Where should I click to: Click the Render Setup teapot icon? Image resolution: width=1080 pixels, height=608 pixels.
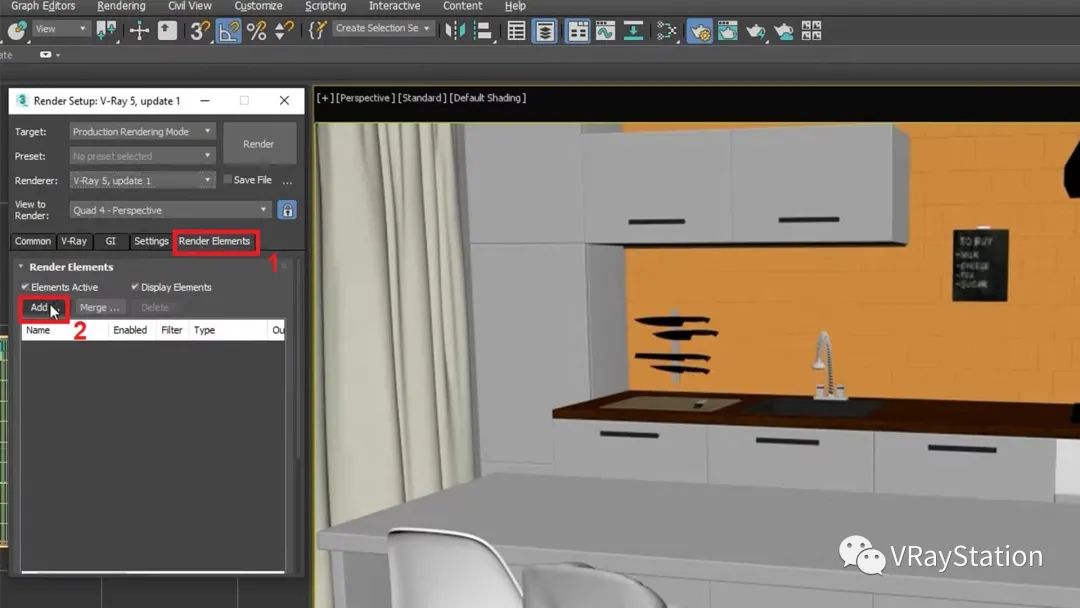(699, 30)
